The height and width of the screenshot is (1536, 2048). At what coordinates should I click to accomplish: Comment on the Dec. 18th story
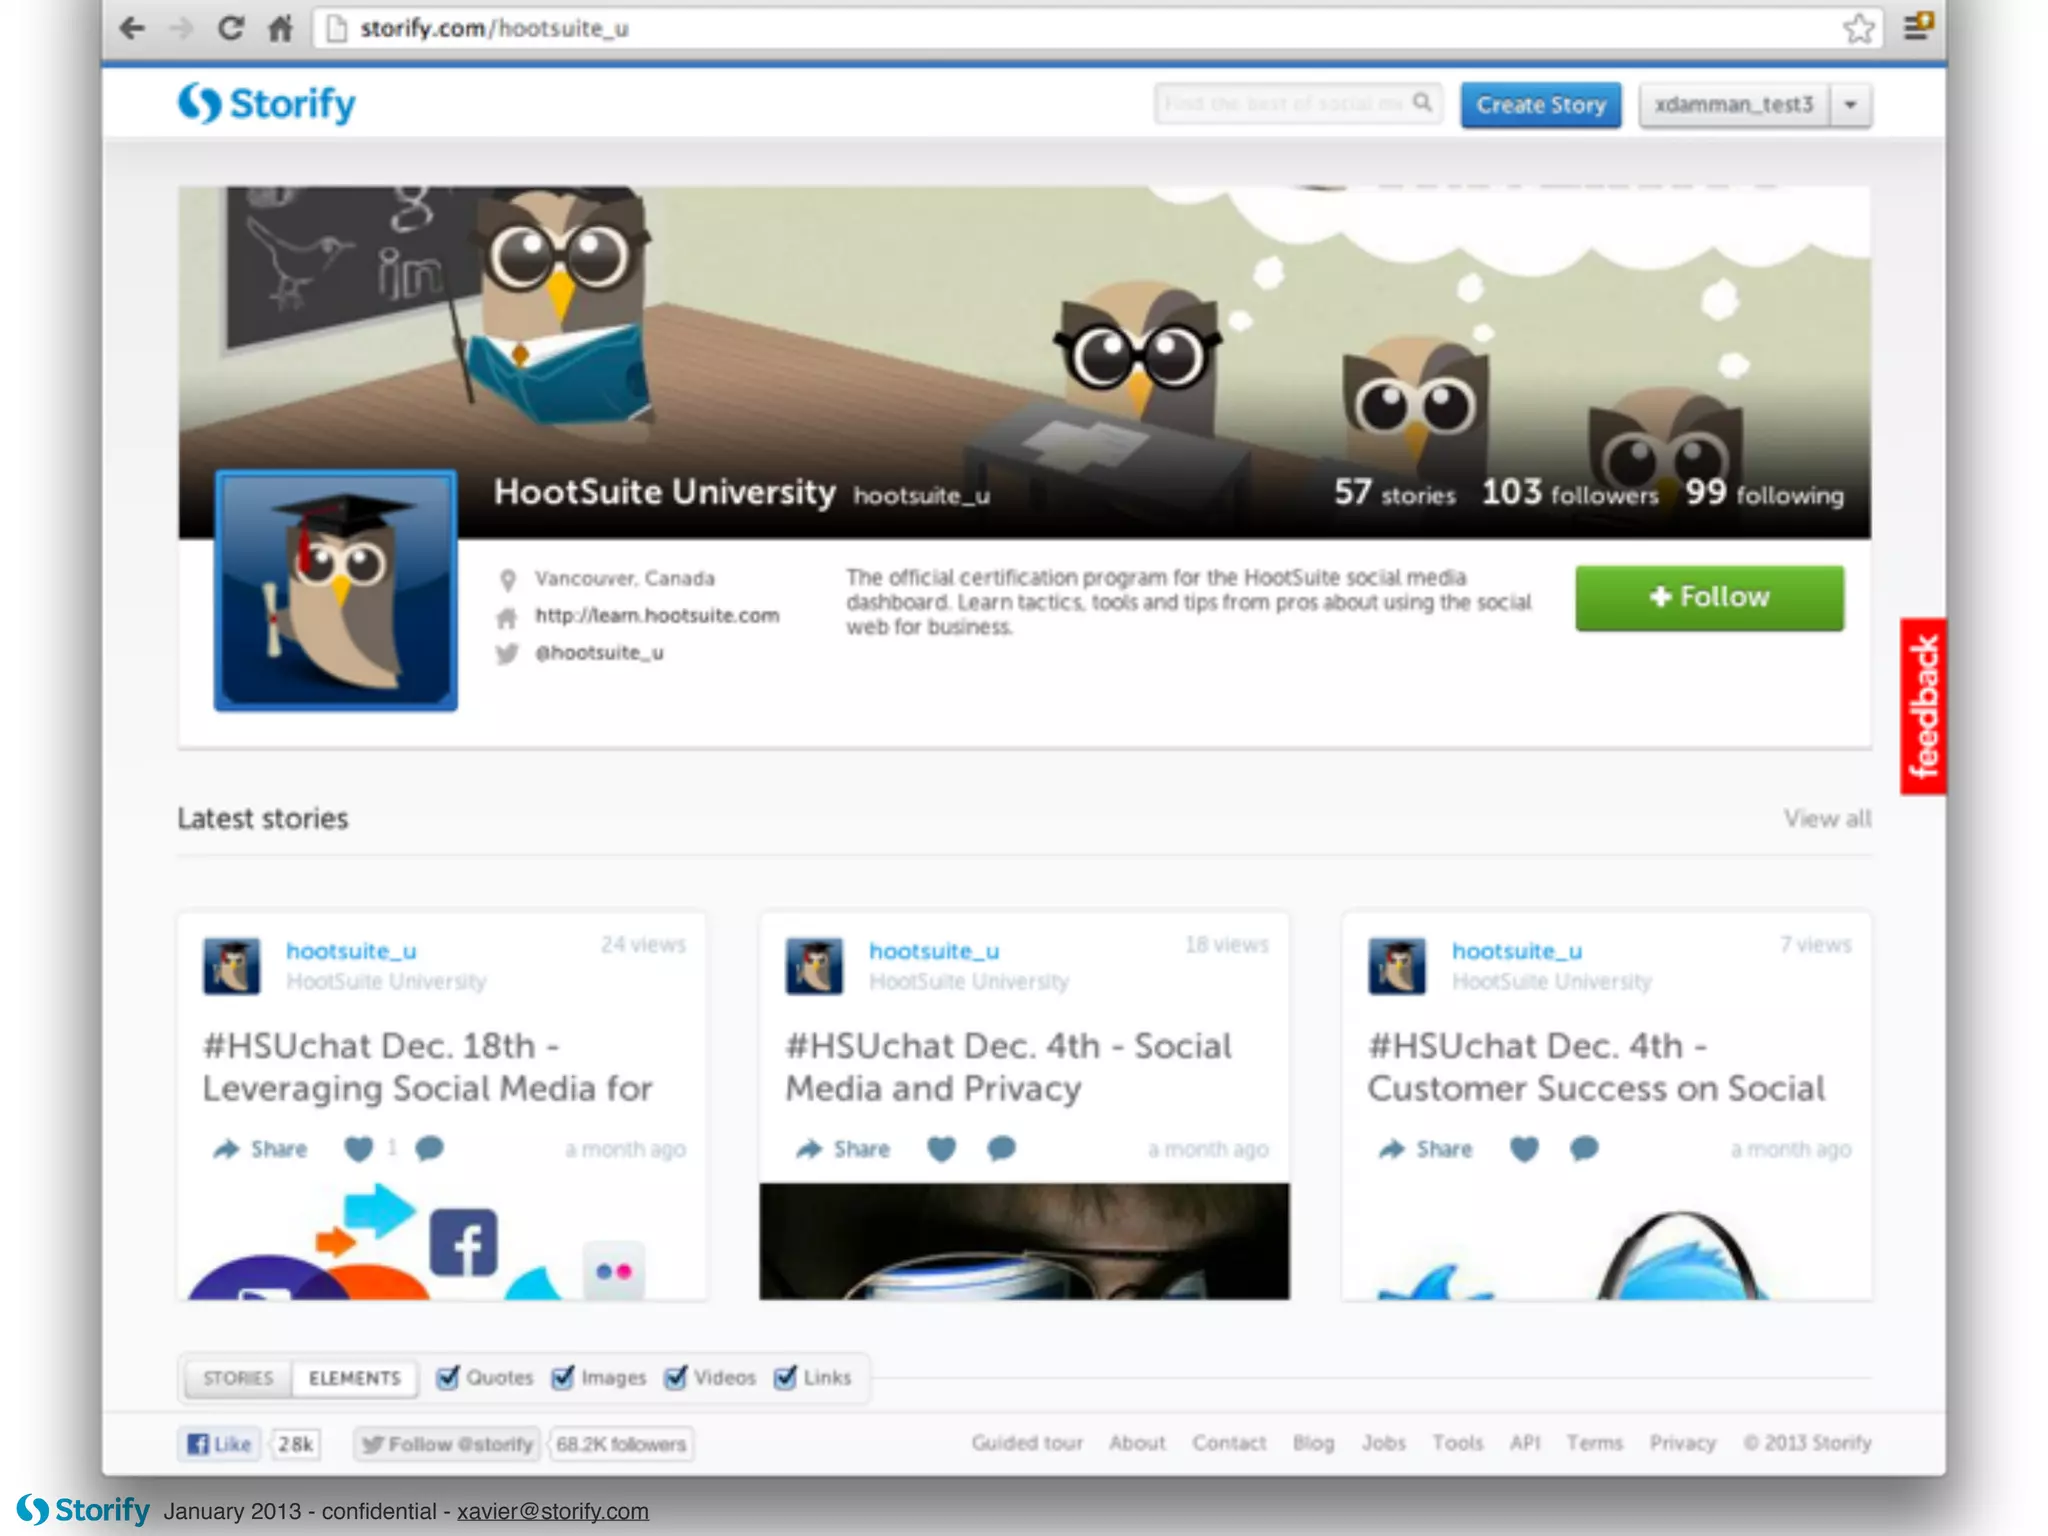point(429,1149)
